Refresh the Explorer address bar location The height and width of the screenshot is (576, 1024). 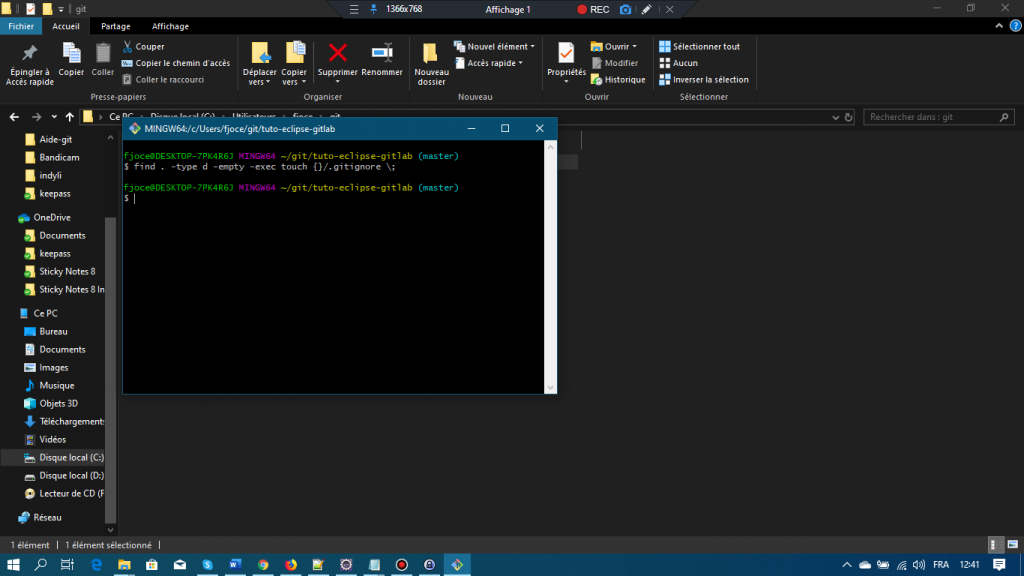[848, 117]
